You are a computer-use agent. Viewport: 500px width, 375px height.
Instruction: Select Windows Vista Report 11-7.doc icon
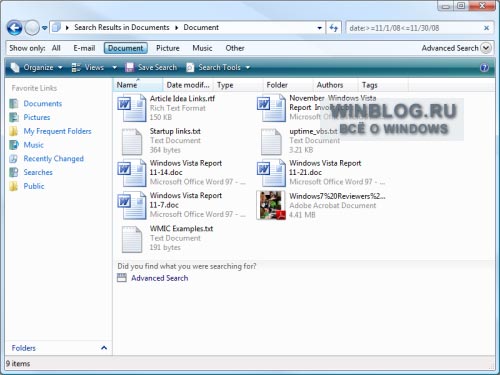tap(132, 205)
